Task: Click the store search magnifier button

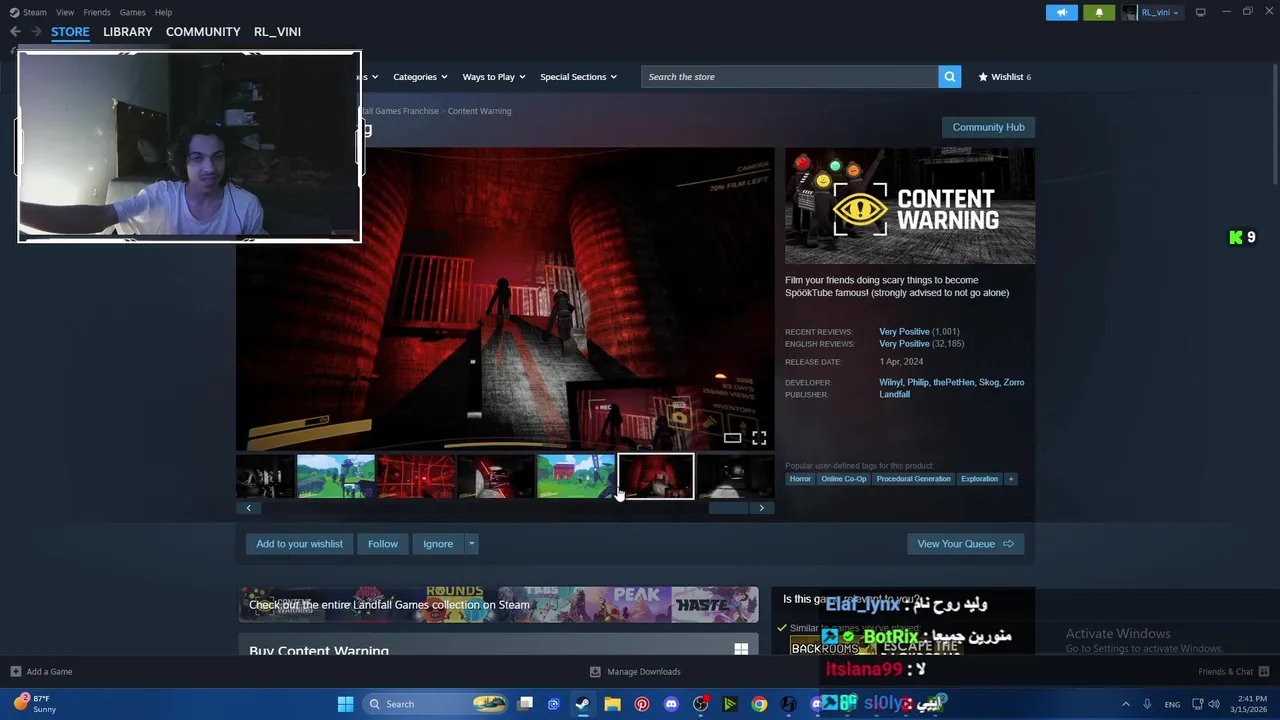Action: tap(950, 77)
